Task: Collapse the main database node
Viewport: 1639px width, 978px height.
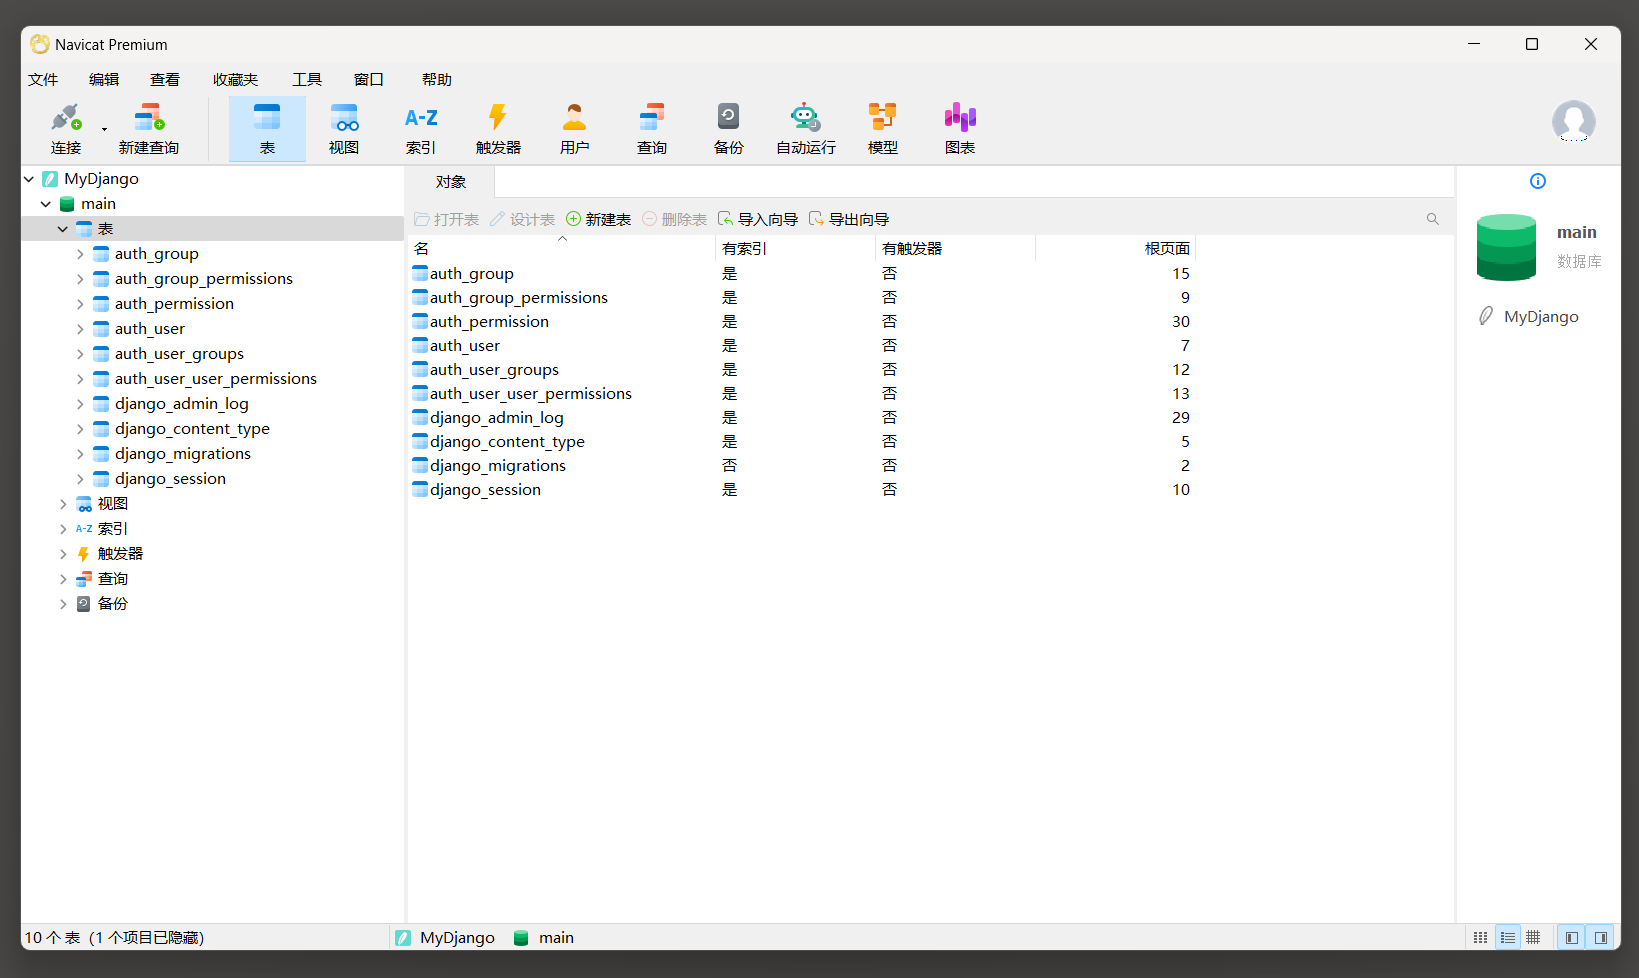Action: tap(46, 204)
